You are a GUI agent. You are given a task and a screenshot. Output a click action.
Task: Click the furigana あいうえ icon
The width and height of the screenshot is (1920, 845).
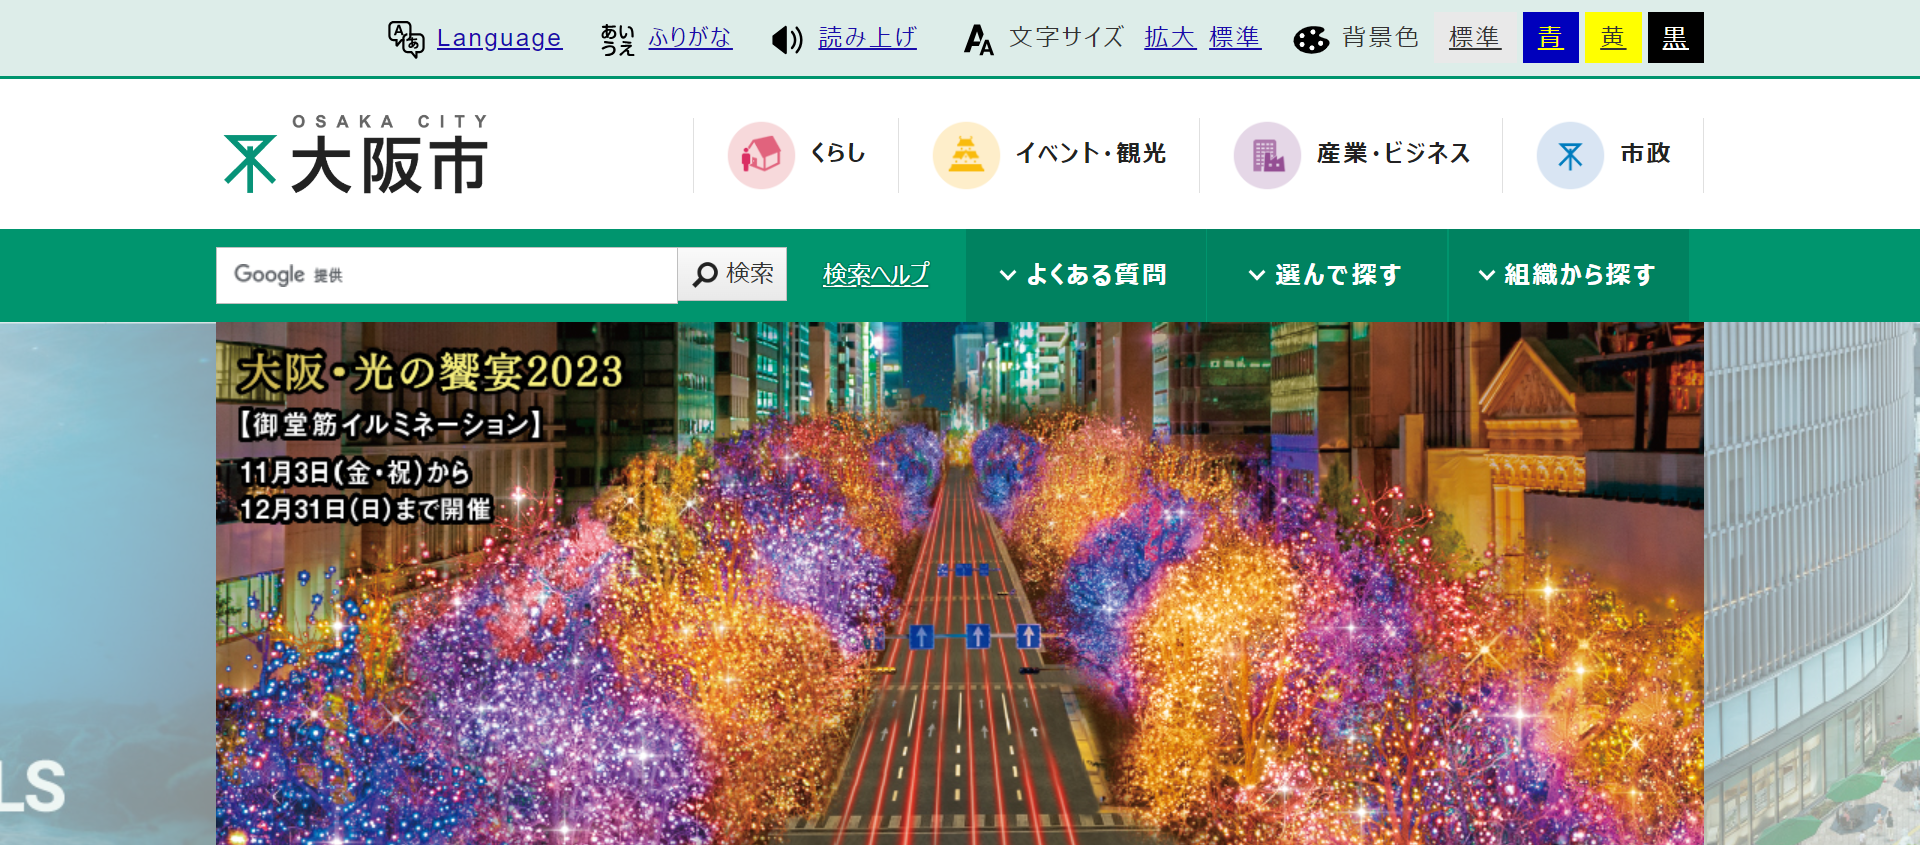click(618, 40)
